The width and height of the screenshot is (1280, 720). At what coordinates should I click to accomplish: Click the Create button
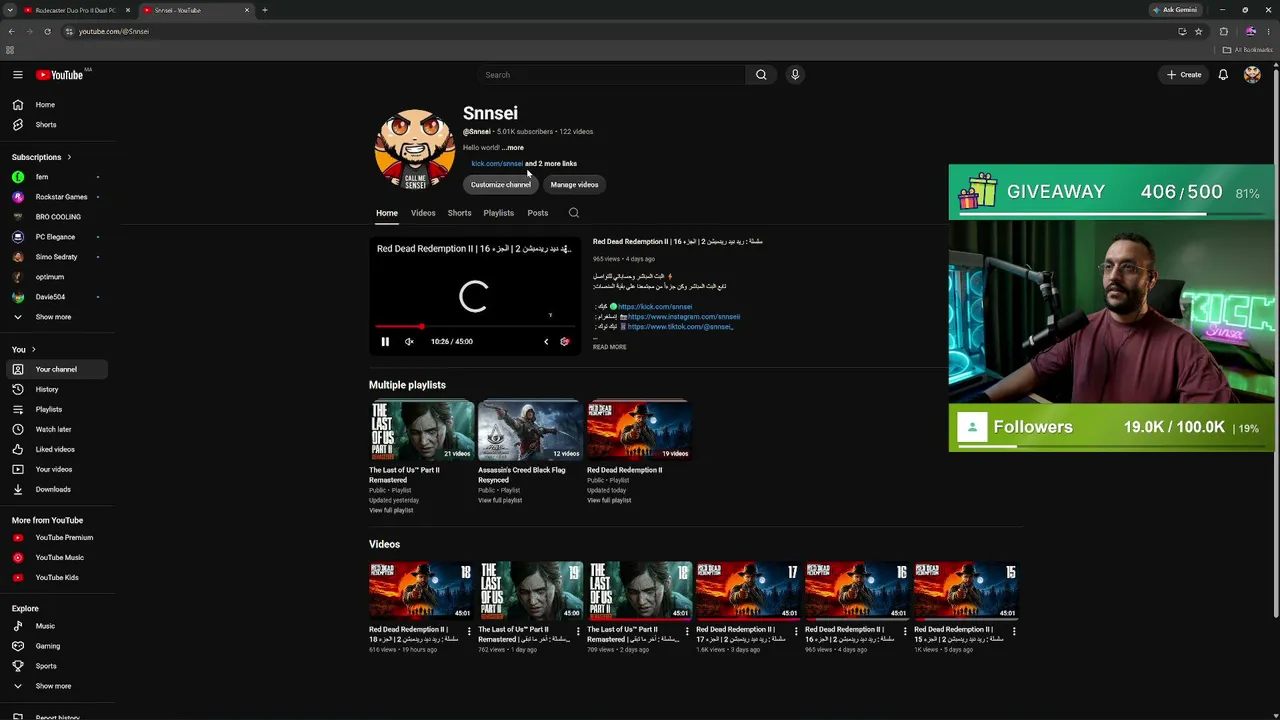pyautogui.click(x=1184, y=75)
